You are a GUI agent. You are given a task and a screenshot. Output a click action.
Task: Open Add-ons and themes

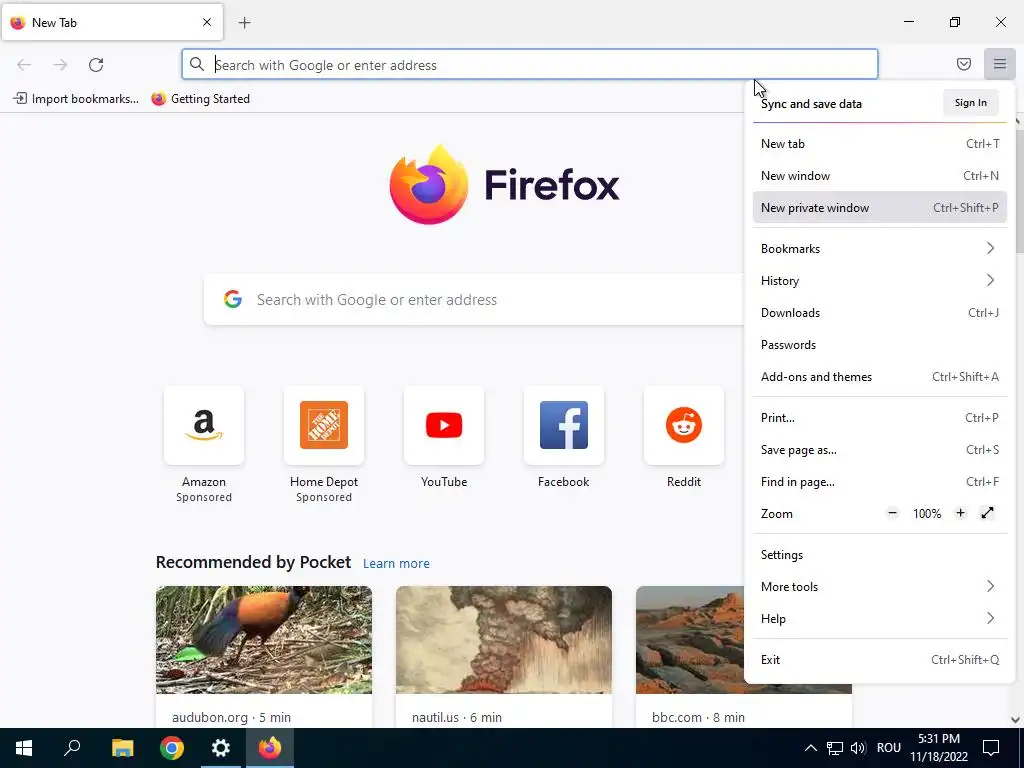coord(880,377)
